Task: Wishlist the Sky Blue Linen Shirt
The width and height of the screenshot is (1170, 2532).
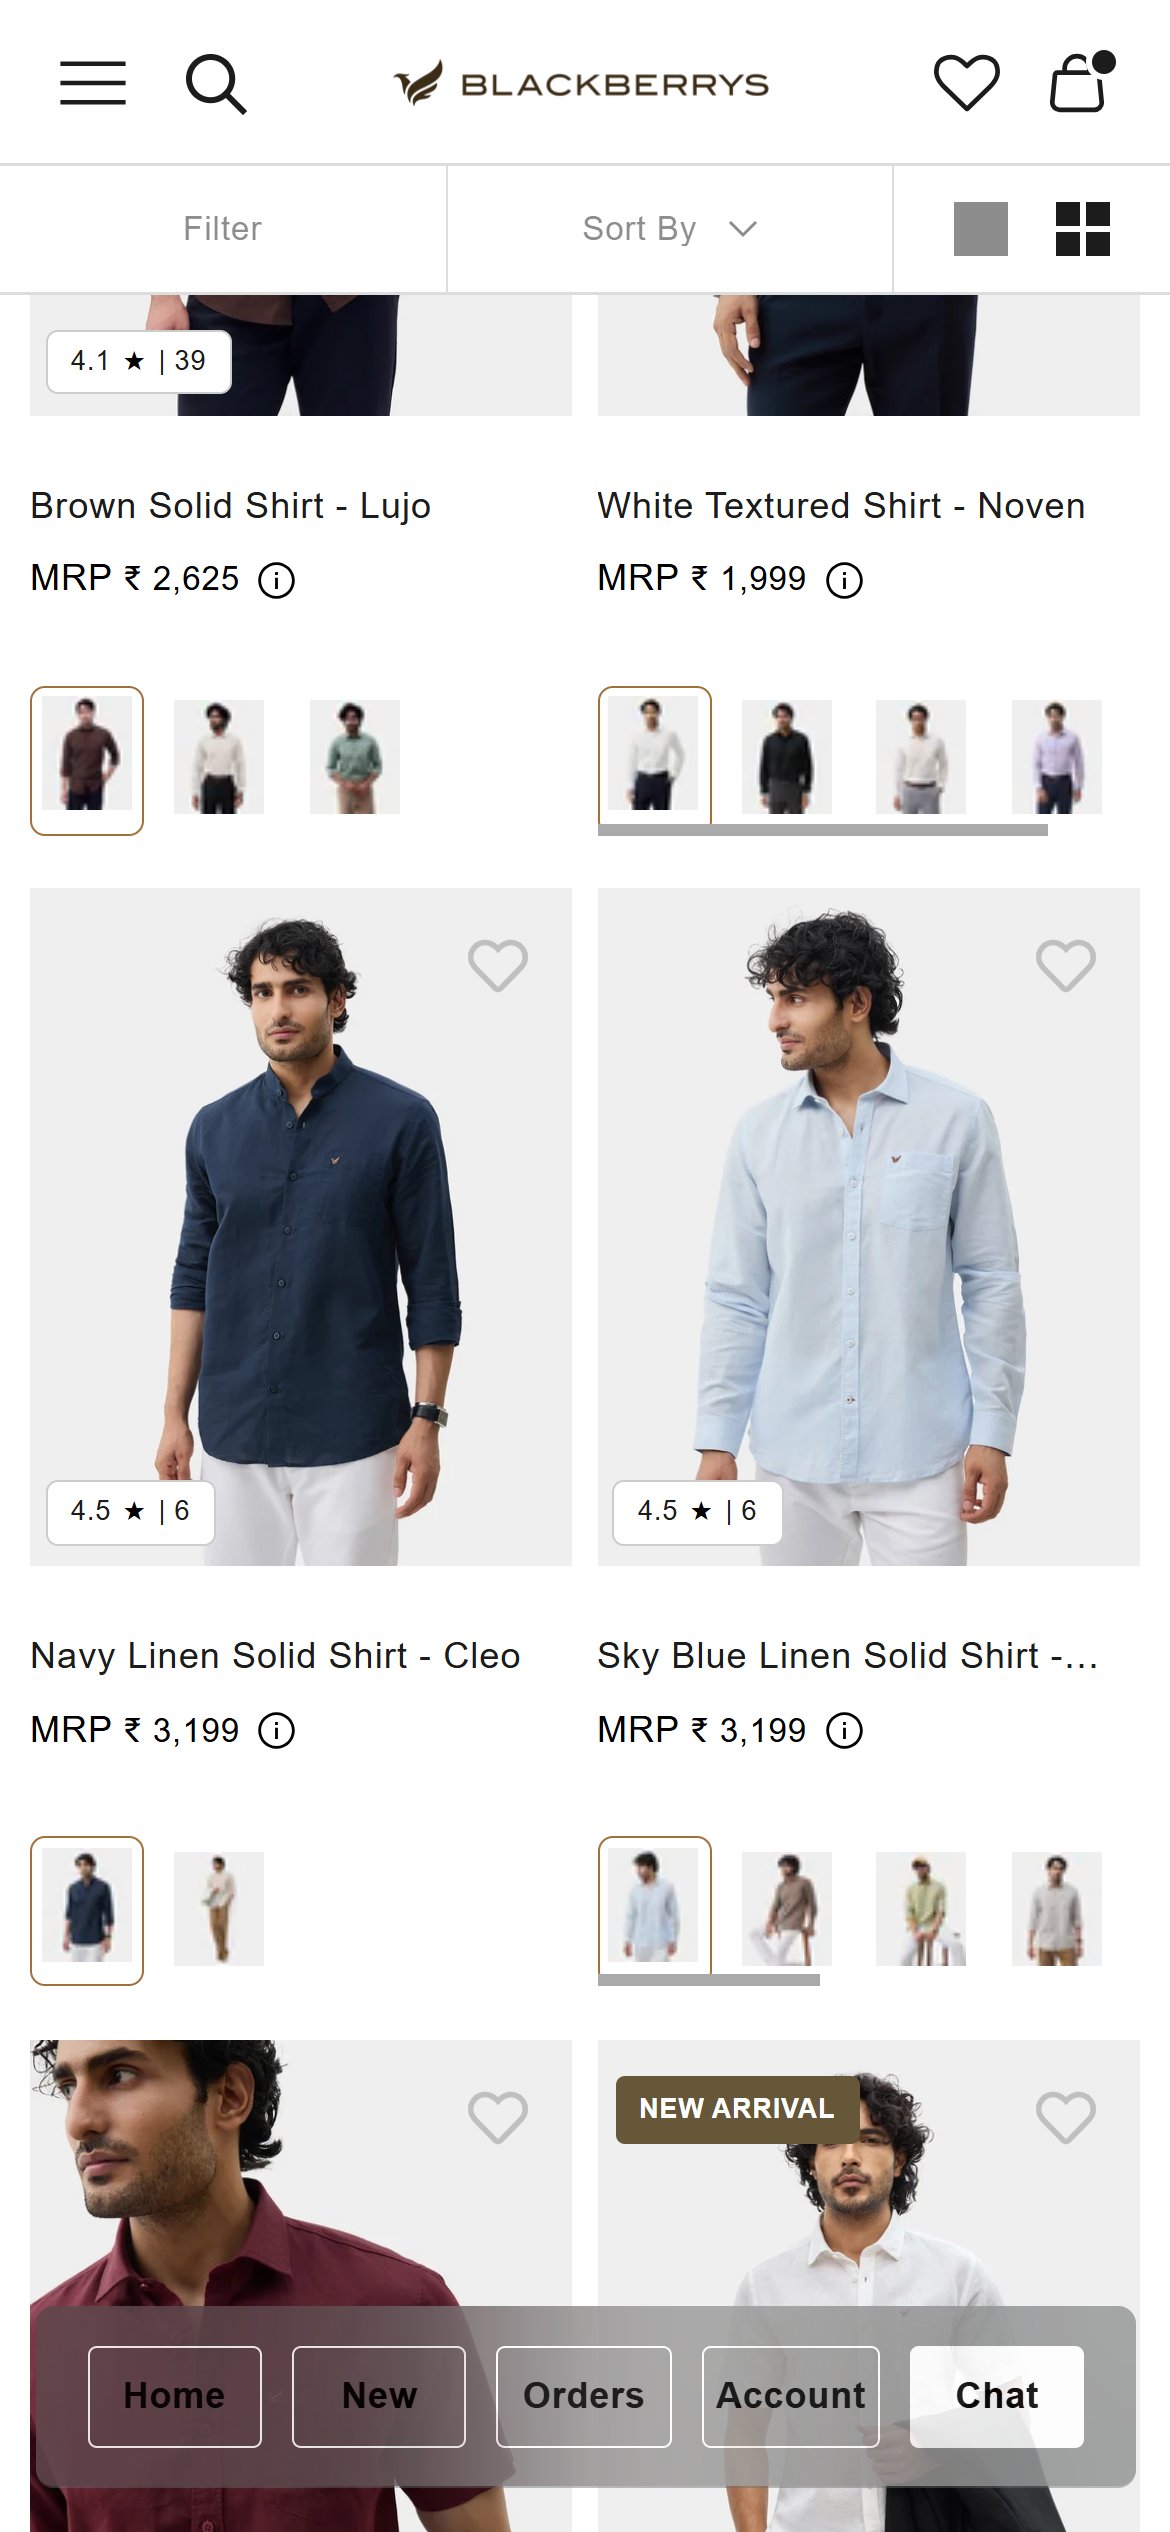Action: click(x=1066, y=966)
